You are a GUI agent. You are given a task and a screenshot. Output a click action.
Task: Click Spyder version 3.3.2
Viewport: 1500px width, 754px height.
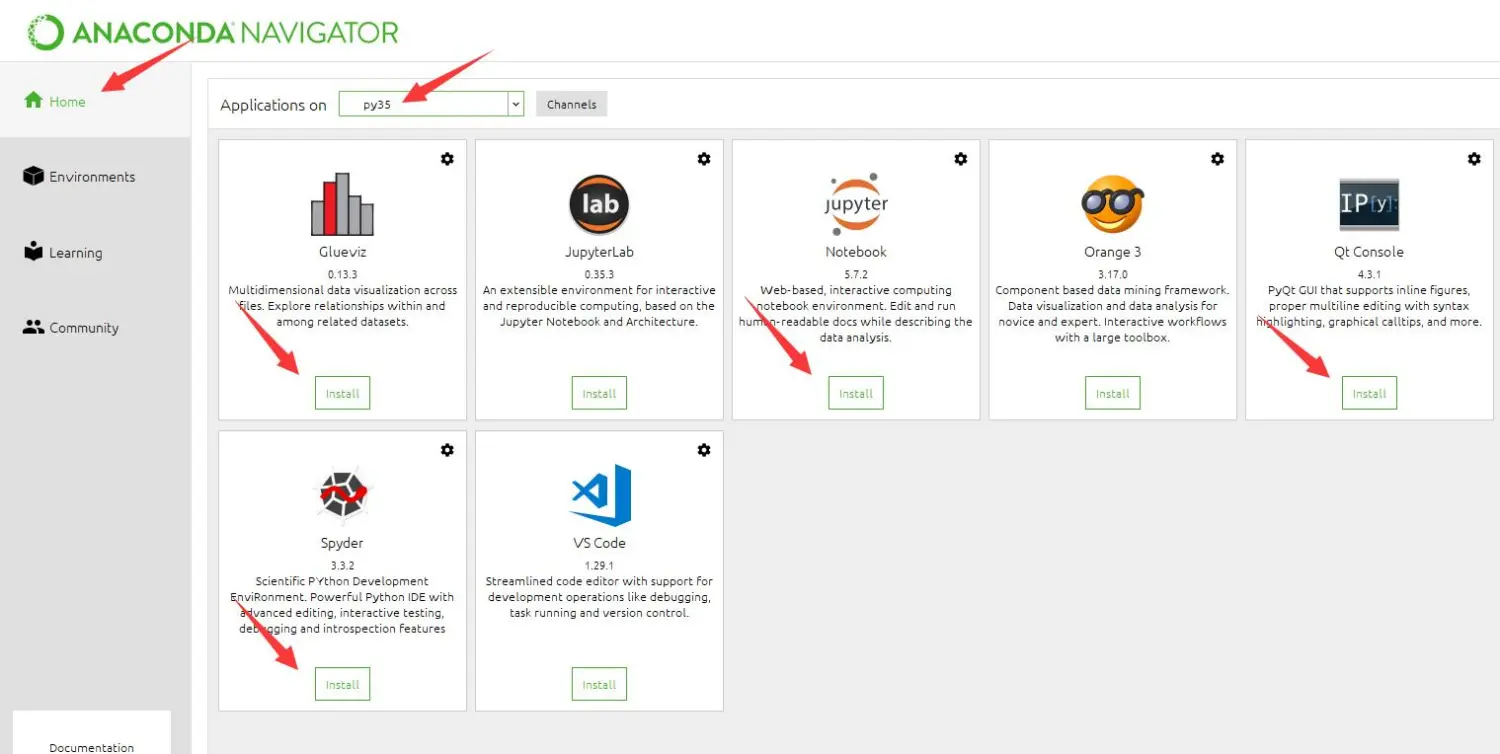(342, 565)
